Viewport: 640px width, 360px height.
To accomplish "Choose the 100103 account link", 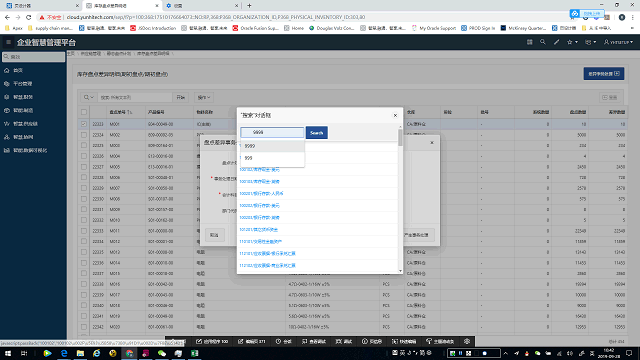I will tap(260, 182).
